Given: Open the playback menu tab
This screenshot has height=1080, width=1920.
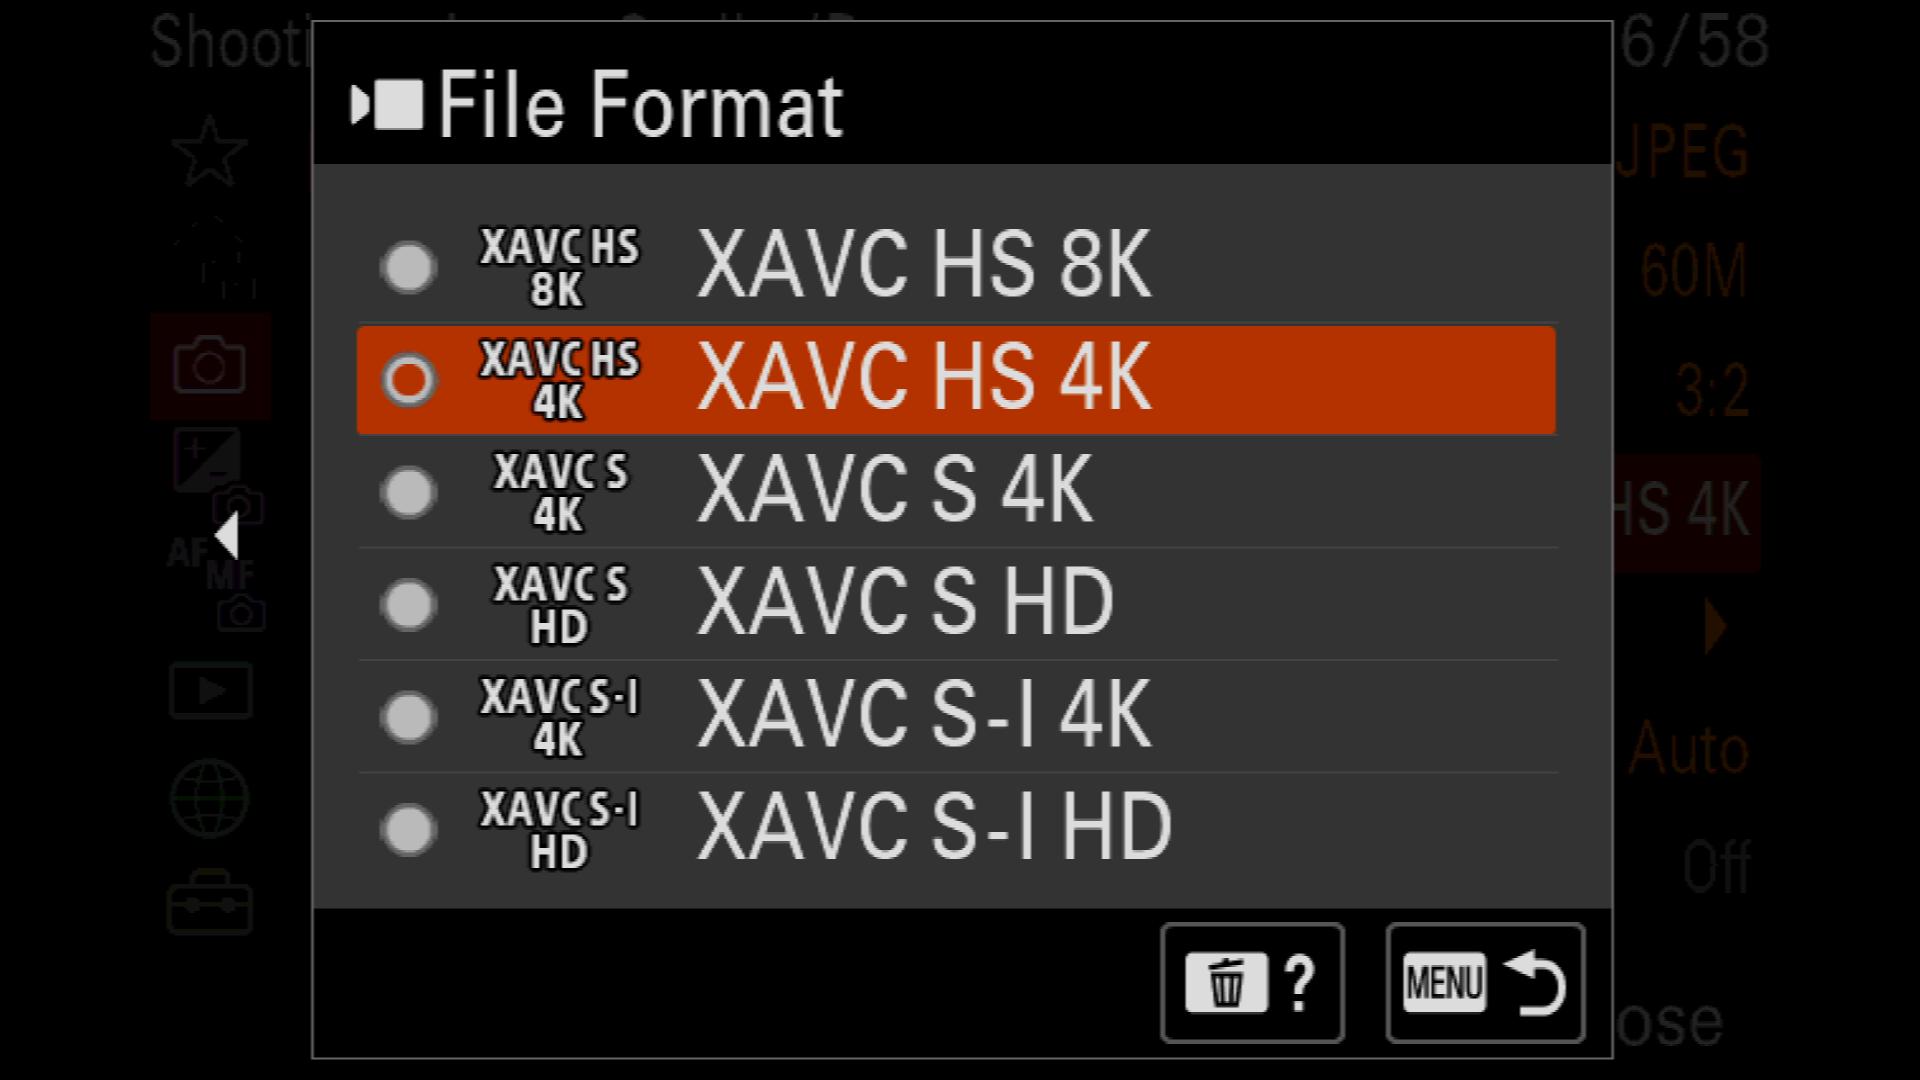Looking at the screenshot, I should point(210,690).
